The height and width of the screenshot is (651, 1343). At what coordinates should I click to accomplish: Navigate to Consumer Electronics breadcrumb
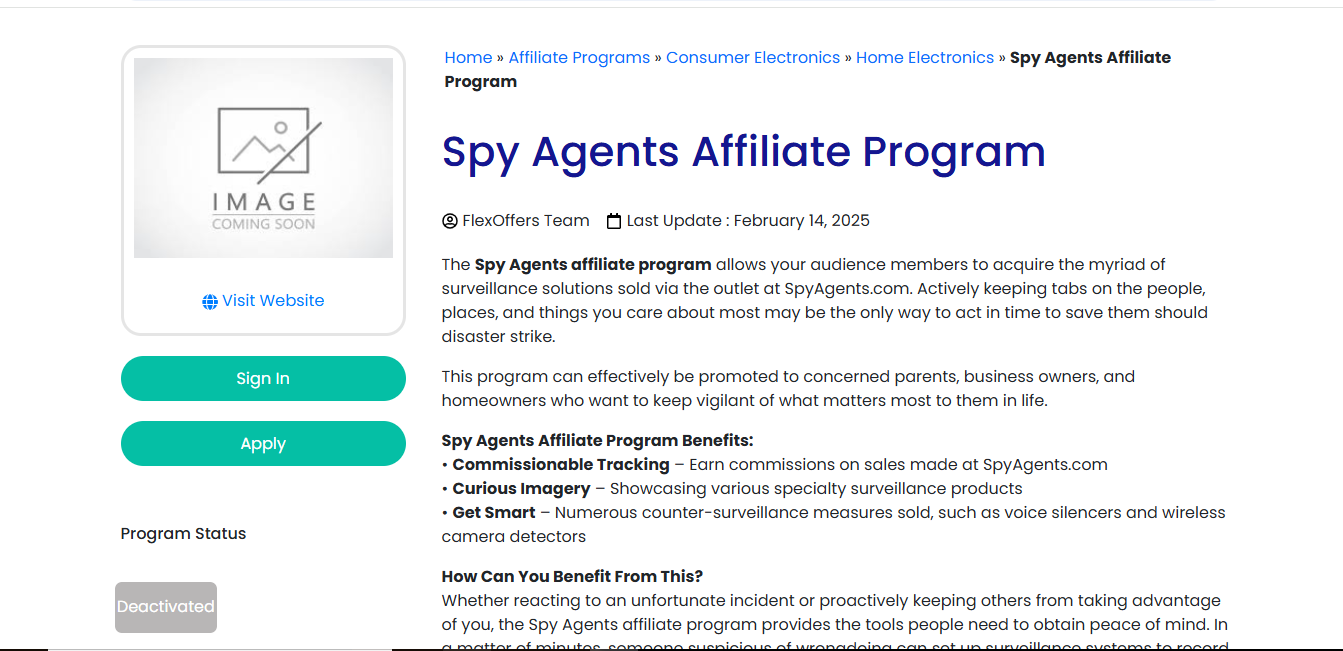(753, 58)
